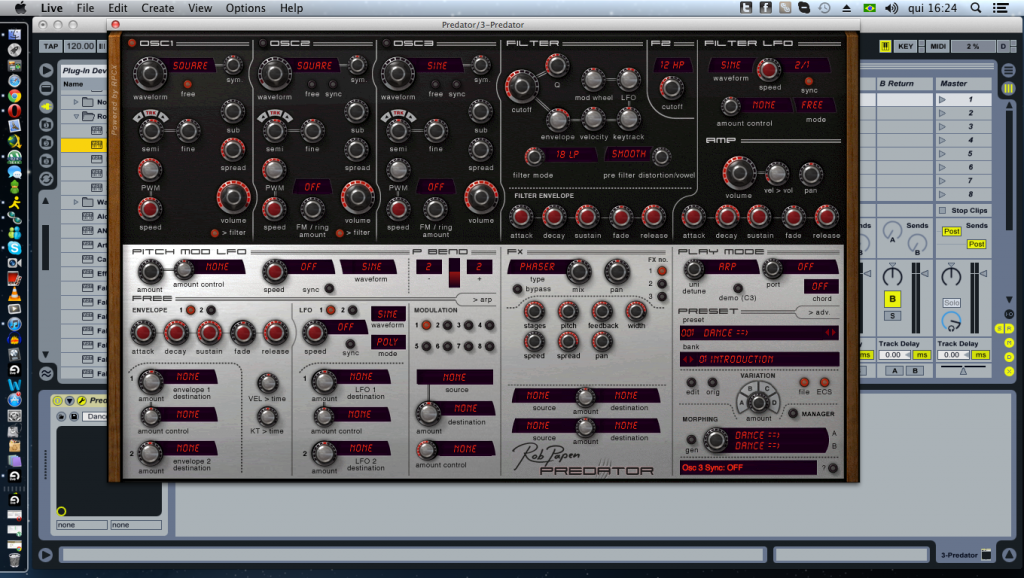Screen dimensions: 1024x578
Task: Enable OSC2 sync LED
Action: pos(333,85)
